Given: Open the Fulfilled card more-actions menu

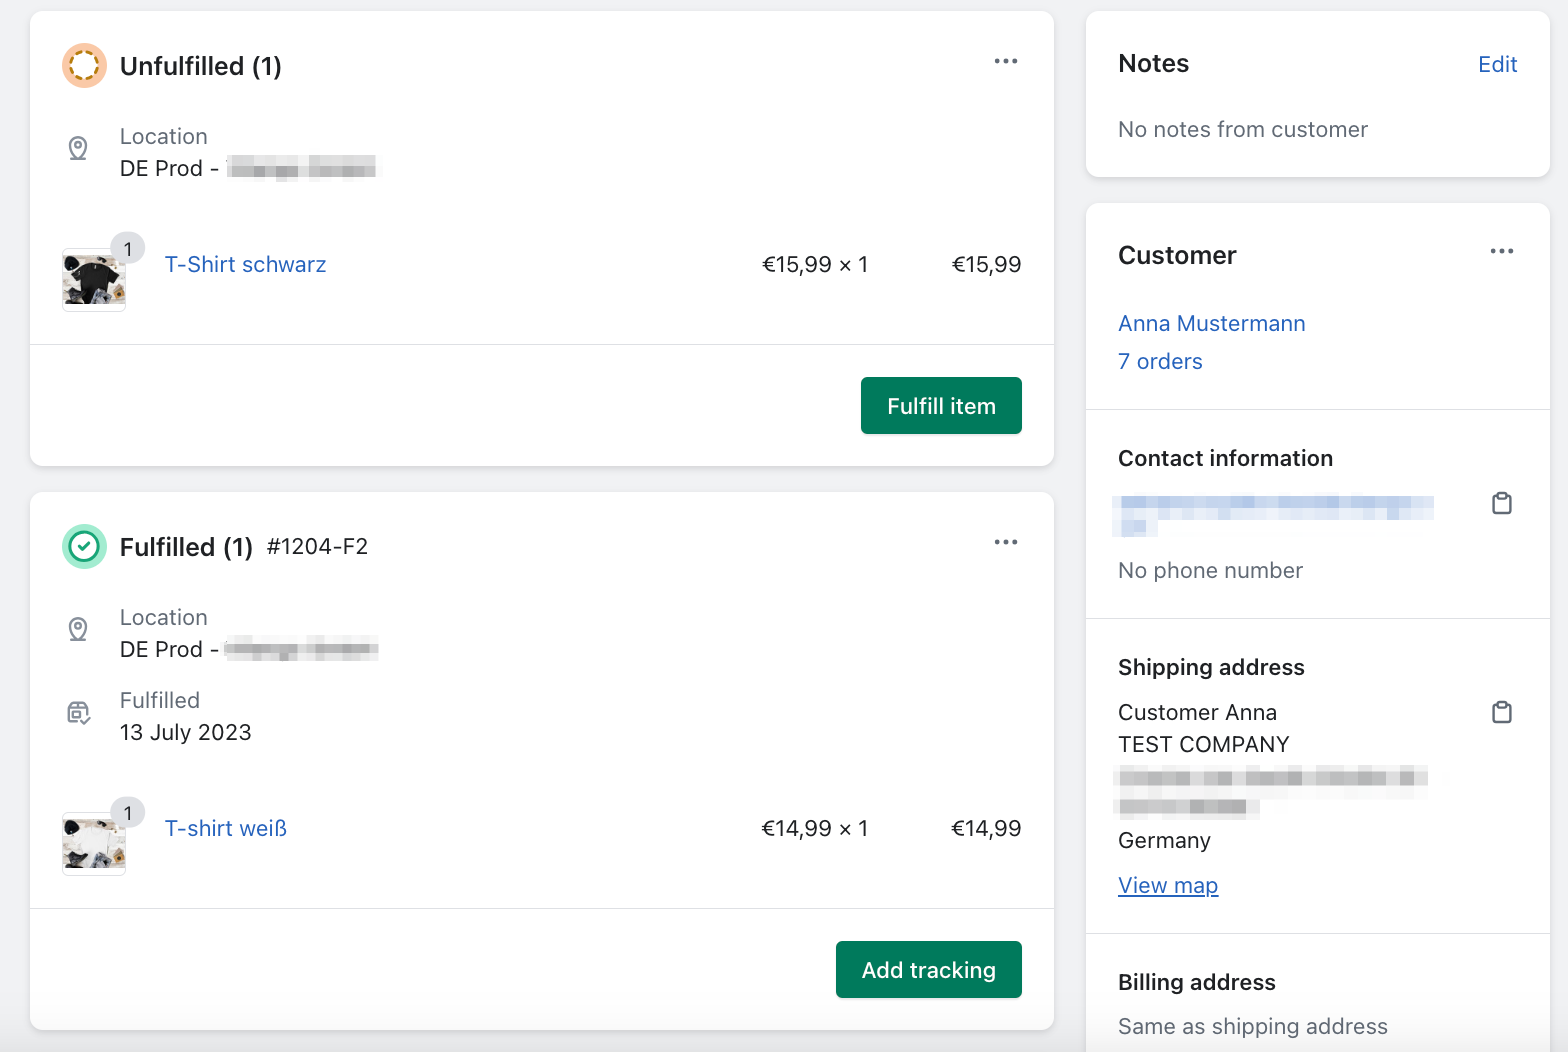Looking at the screenshot, I should pos(1005,543).
